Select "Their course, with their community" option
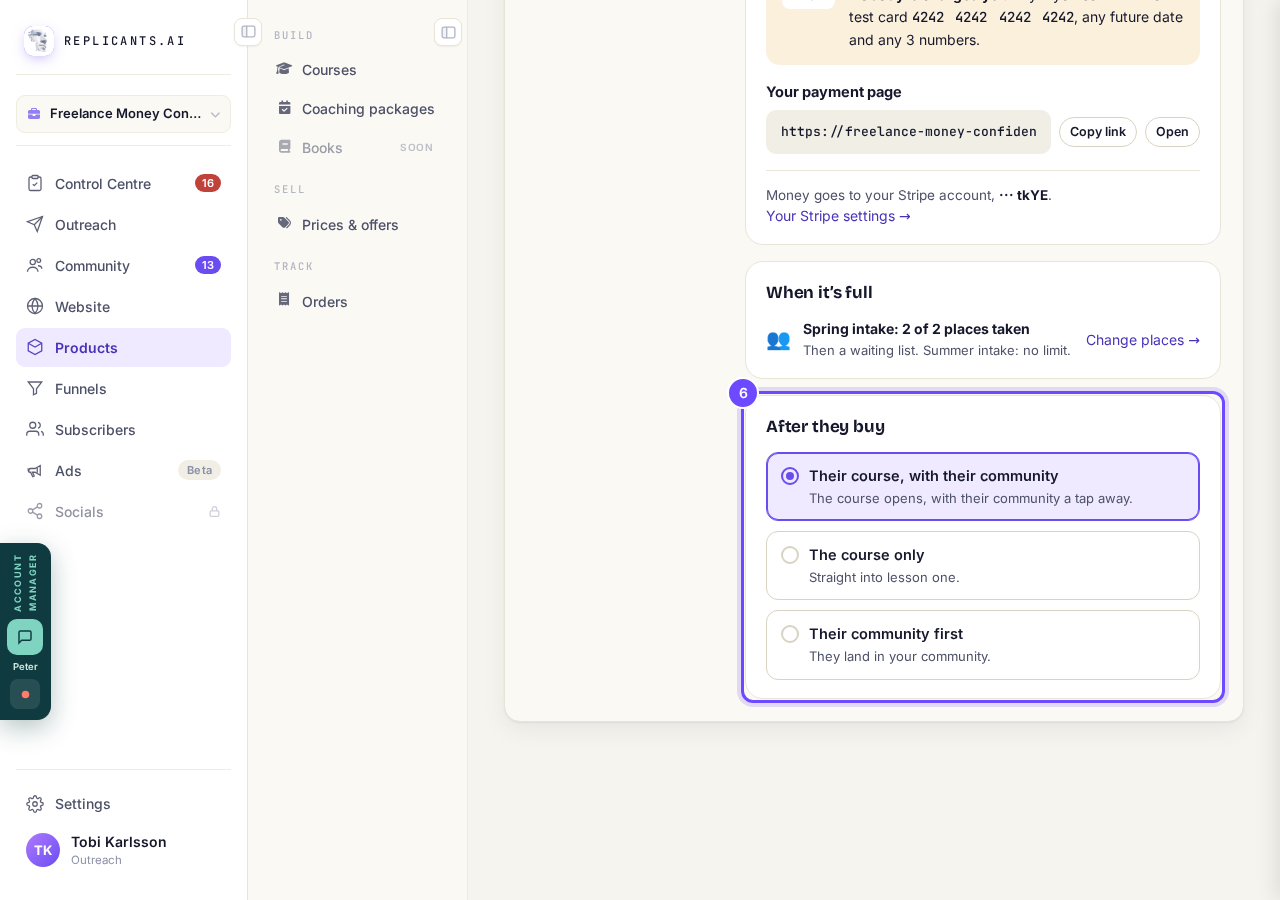The image size is (1280, 900). (983, 486)
